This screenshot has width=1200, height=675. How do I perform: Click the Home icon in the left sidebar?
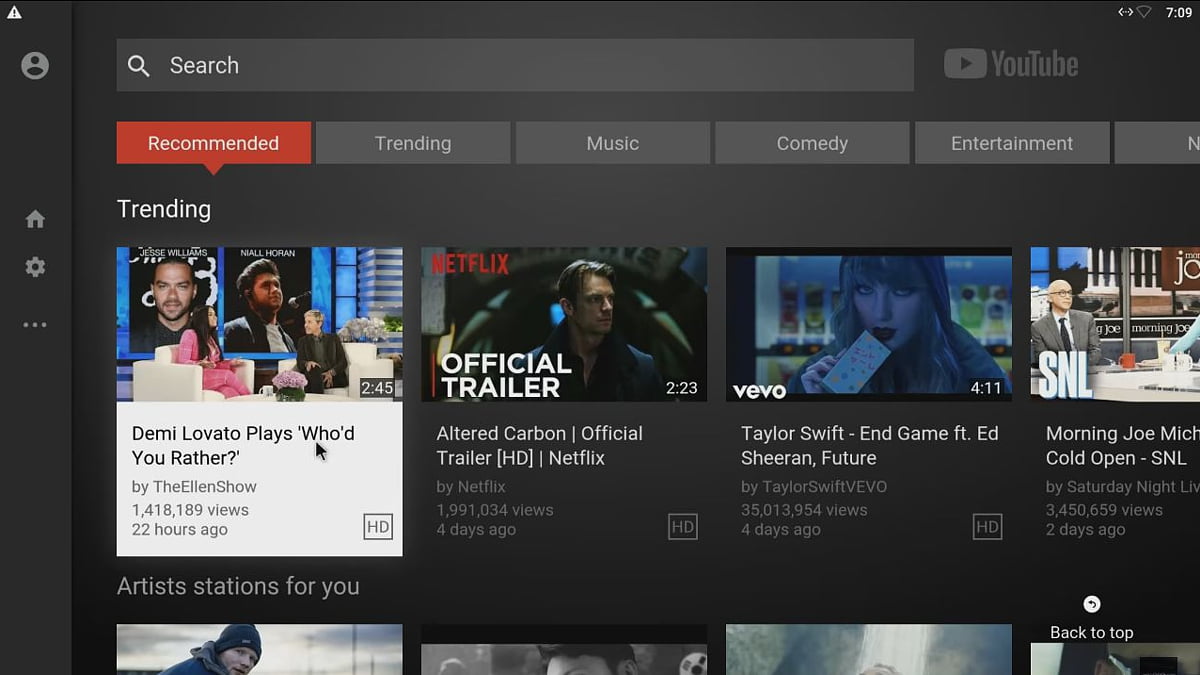35,218
